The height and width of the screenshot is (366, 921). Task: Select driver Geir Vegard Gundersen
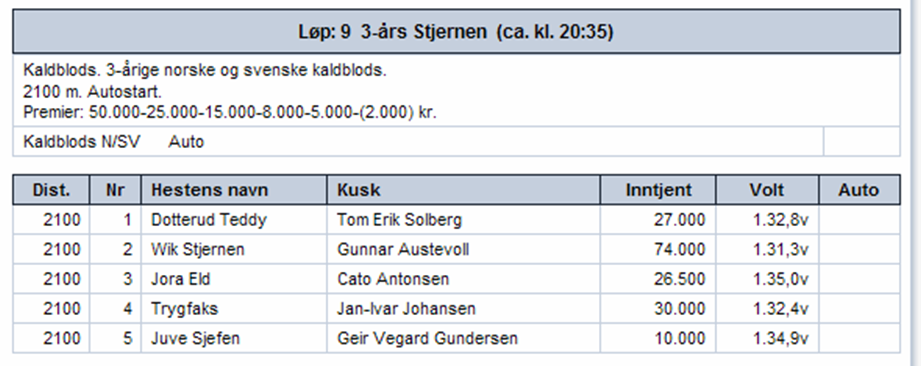pyautogui.click(x=427, y=338)
